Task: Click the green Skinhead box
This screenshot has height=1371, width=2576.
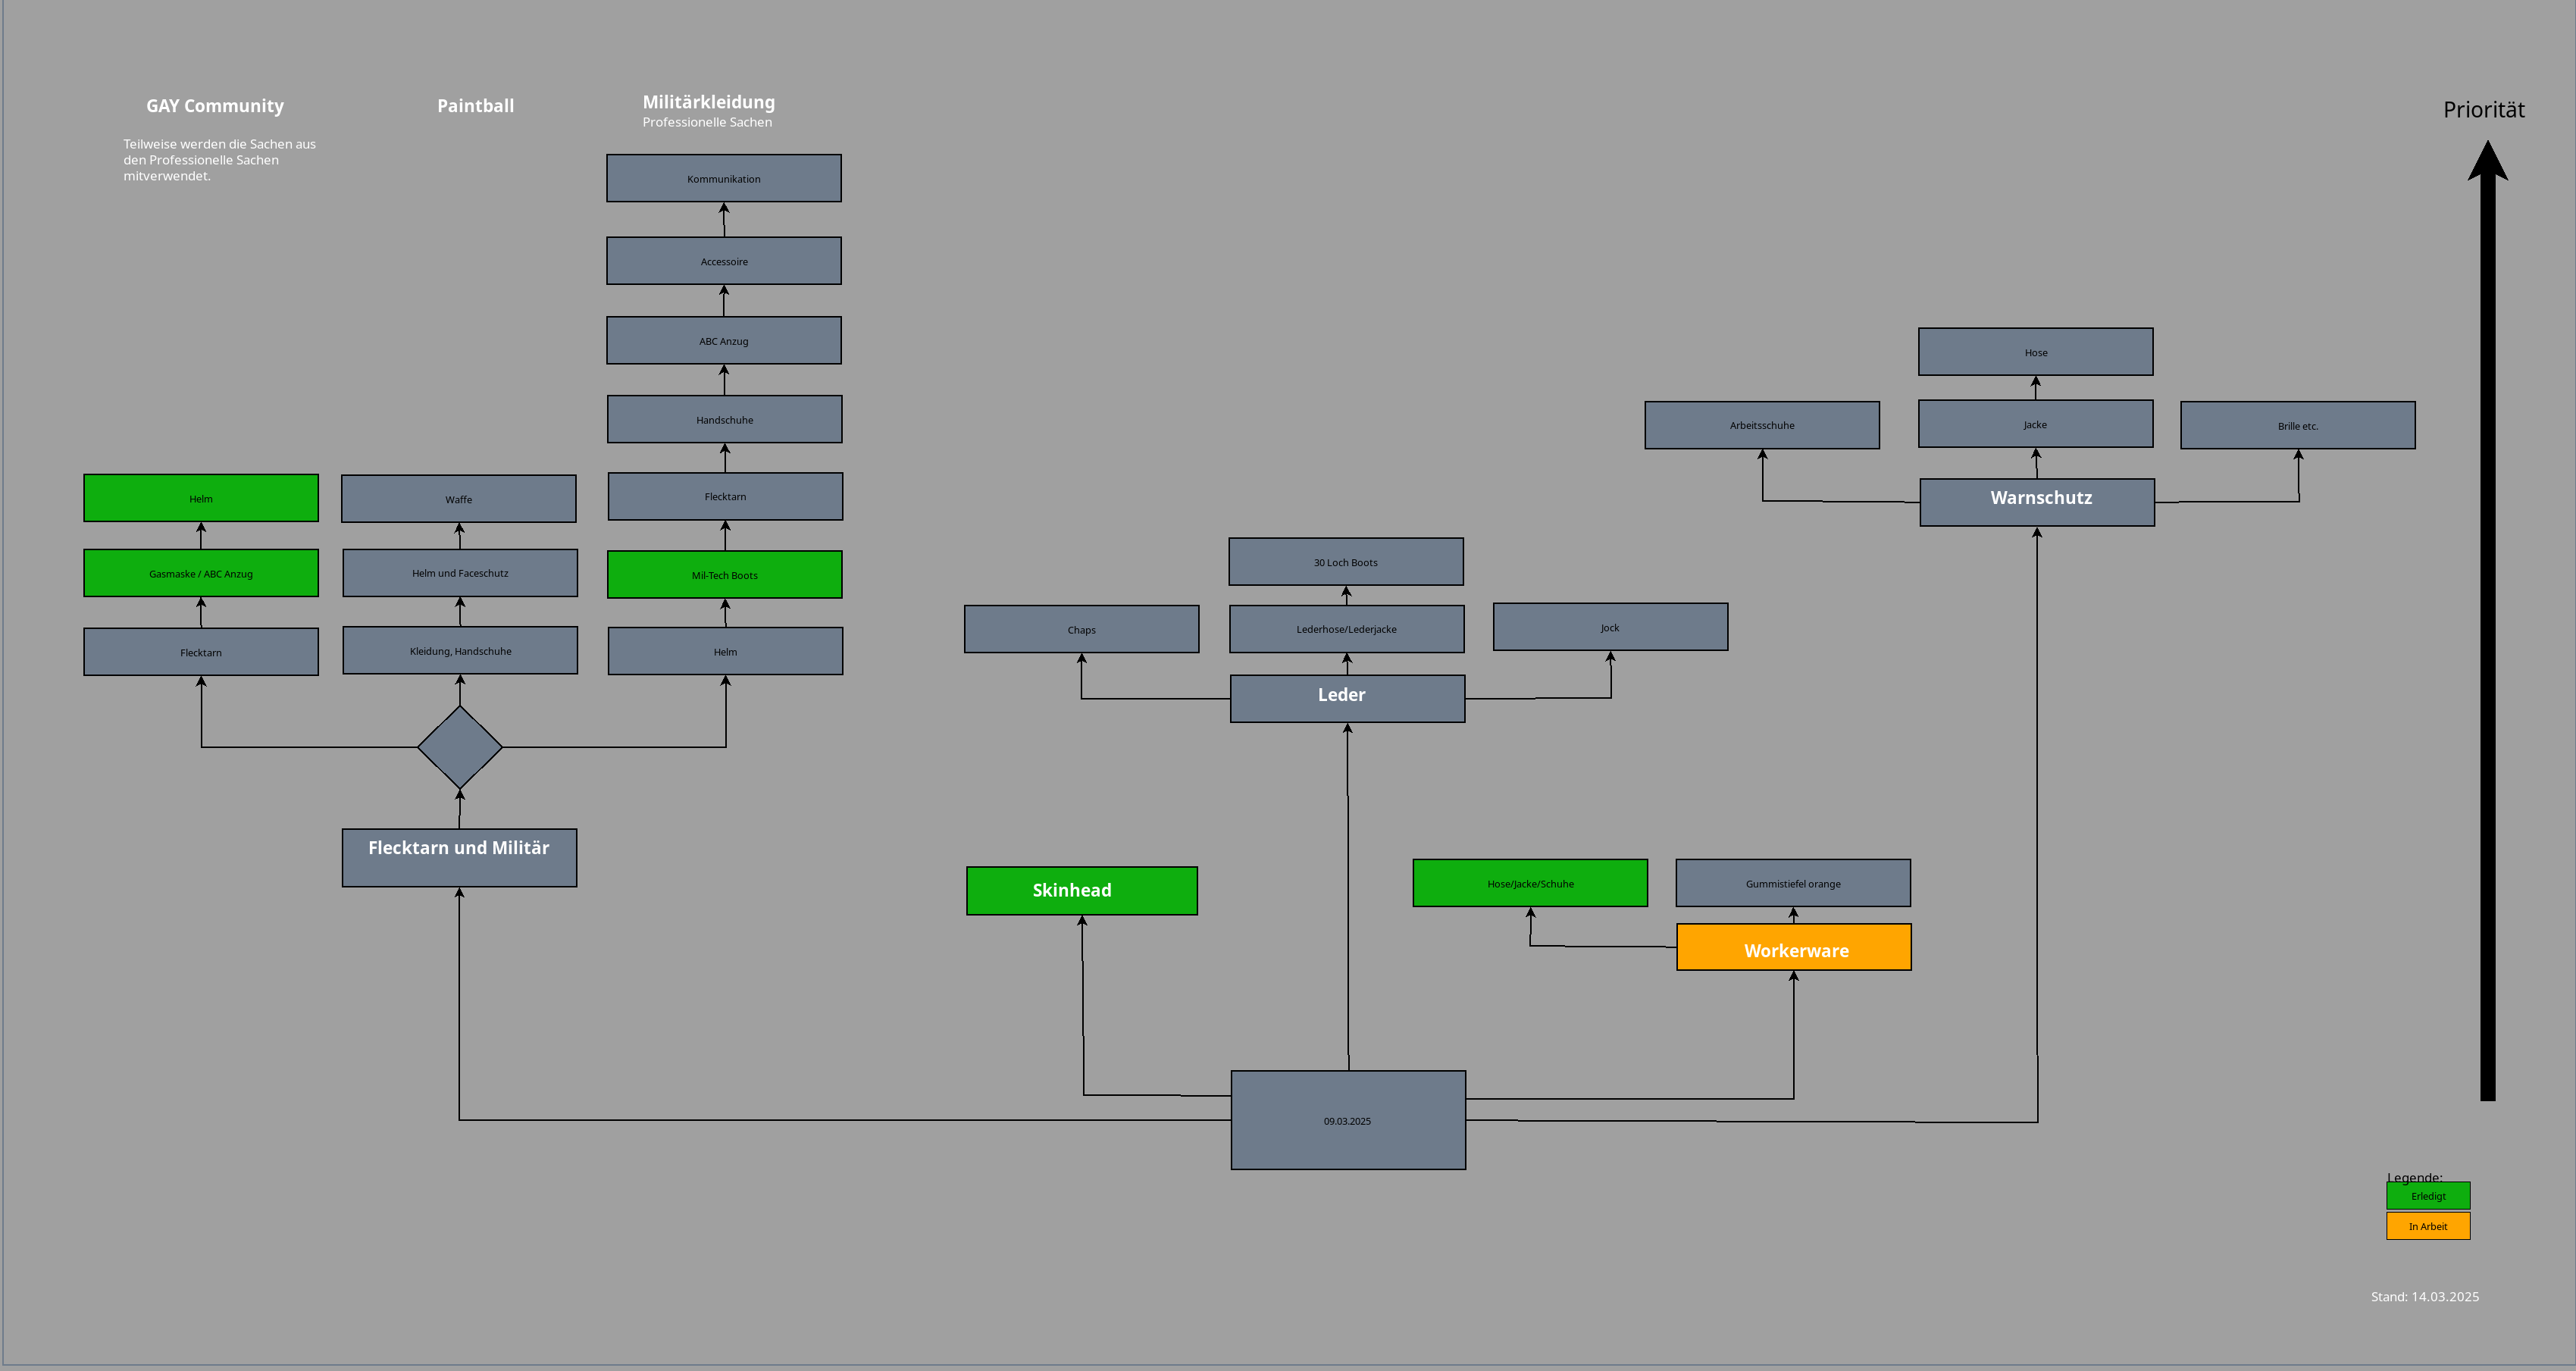Action: (x=1081, y=890)
